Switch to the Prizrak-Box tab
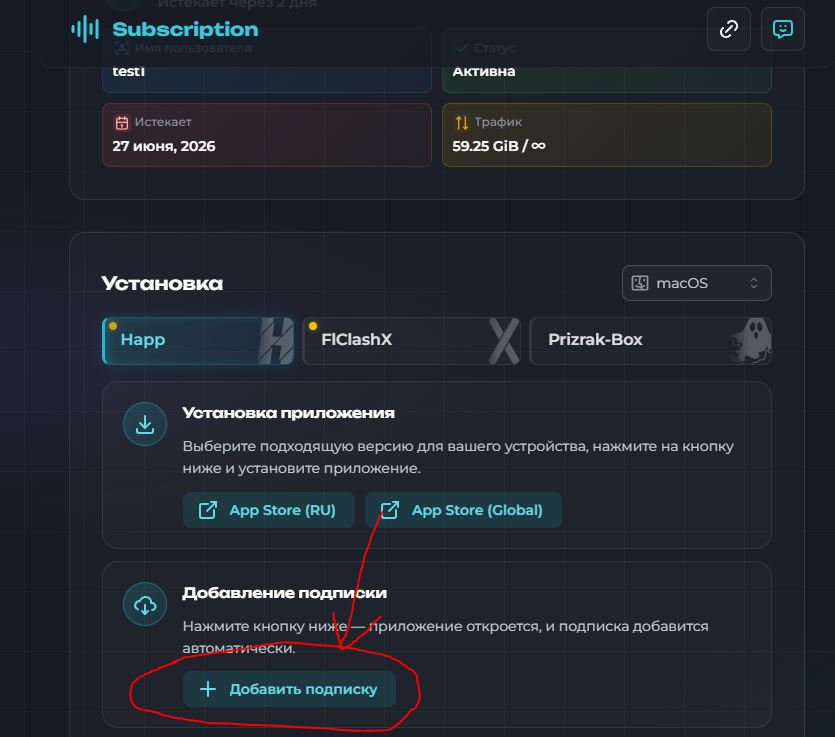Viewport: 835px width, 737px height. pyautogui.click(x=650, y=341)
